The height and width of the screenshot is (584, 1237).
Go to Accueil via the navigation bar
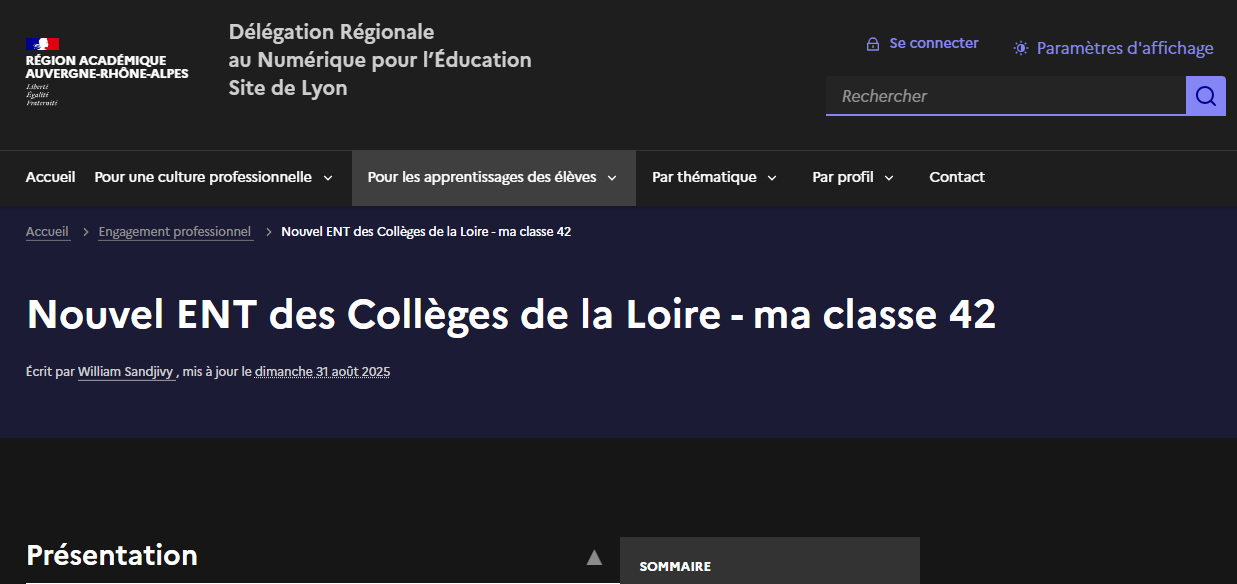pyautogui.click(x=50, y=176)
